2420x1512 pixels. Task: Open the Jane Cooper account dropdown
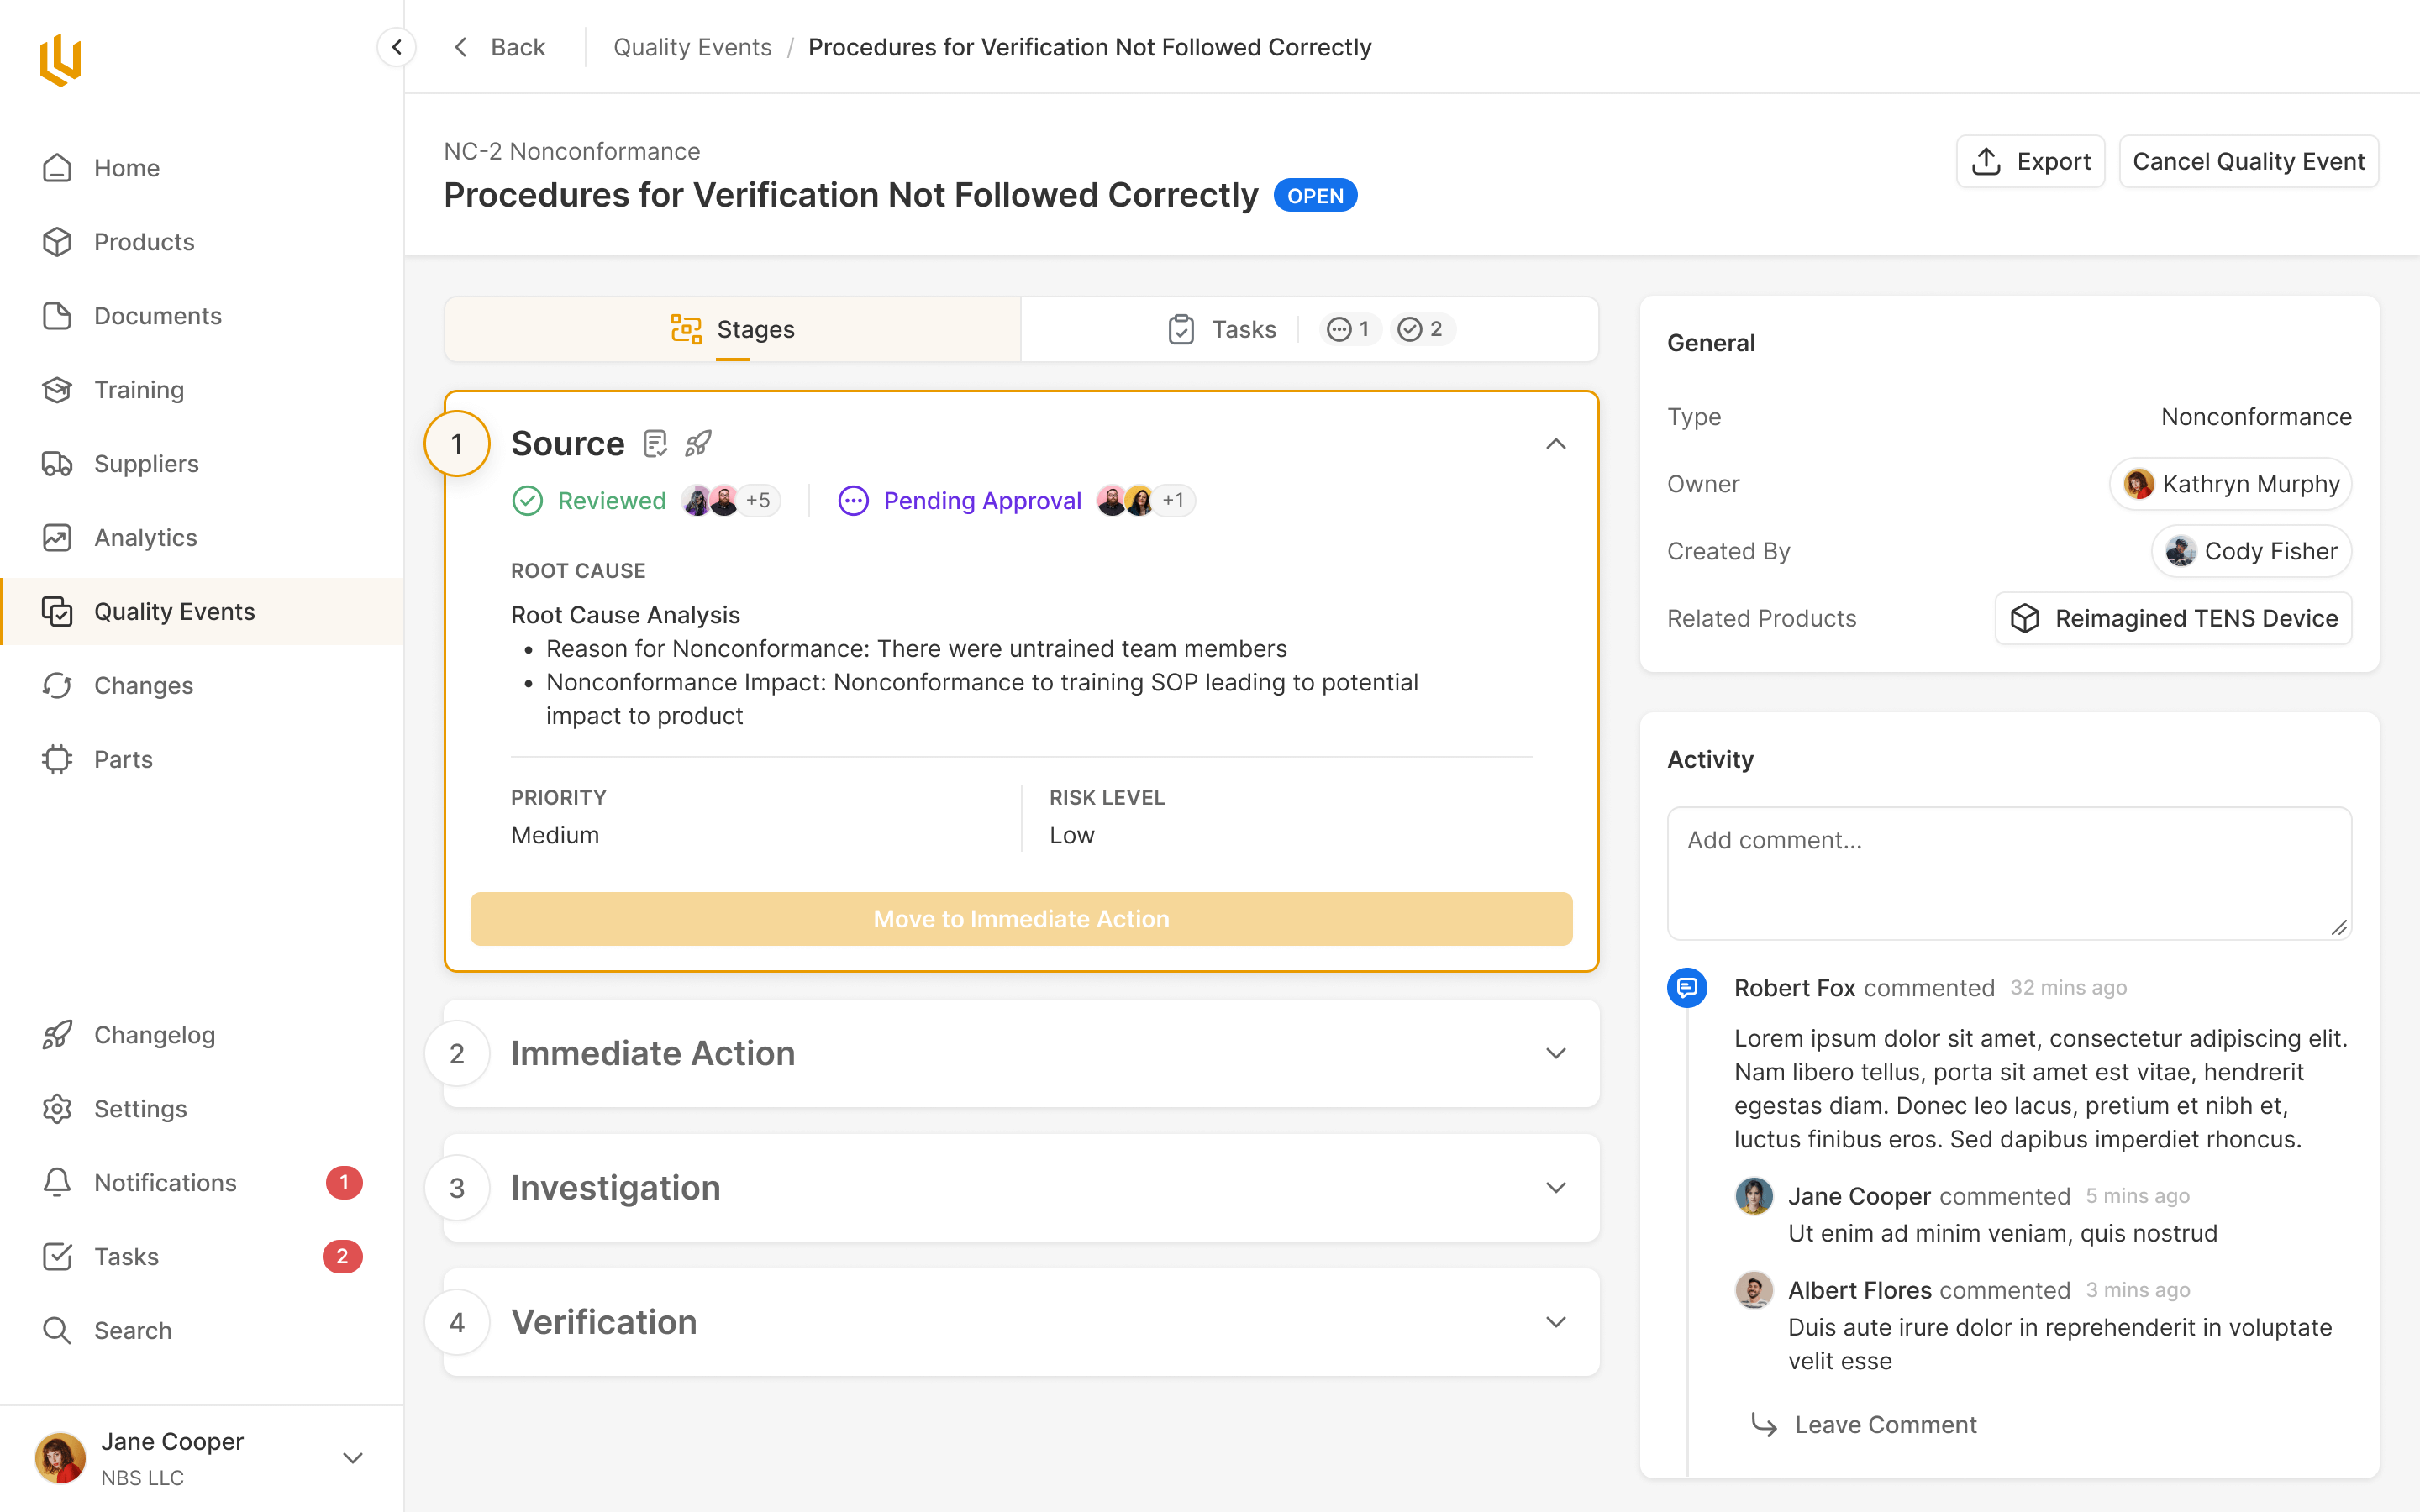click(352, 1458)
